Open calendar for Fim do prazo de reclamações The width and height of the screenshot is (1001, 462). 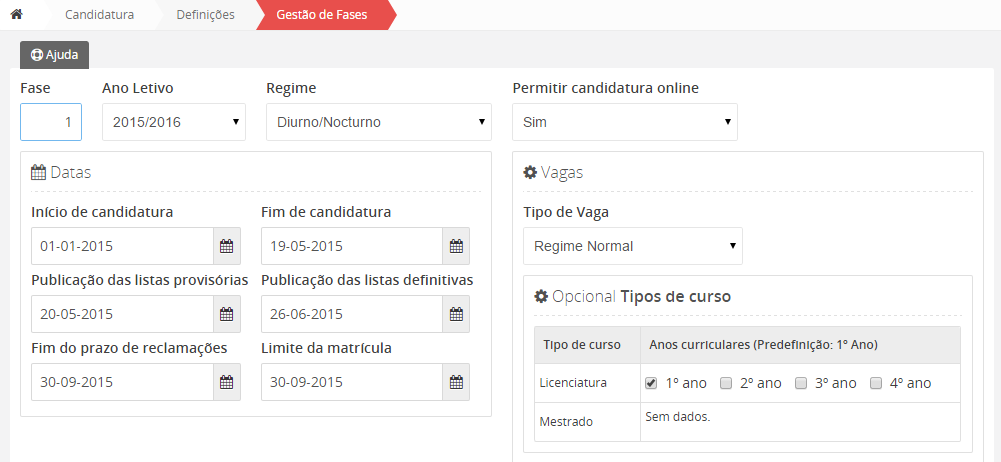(x=226, y=382)
